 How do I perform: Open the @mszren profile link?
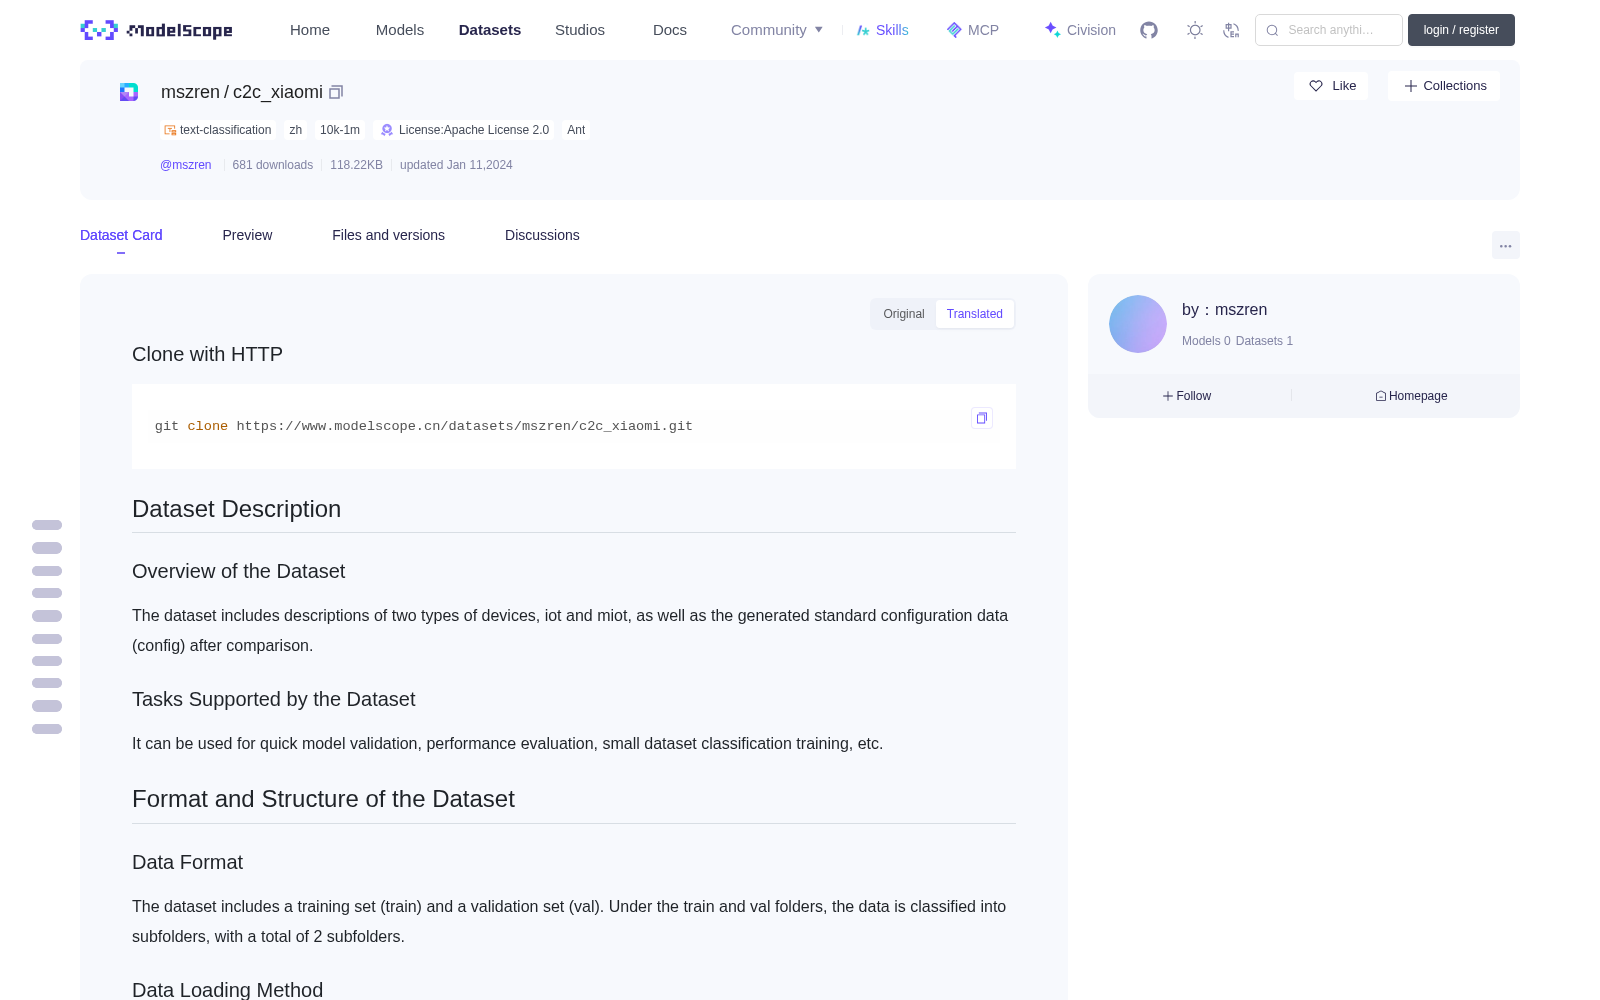186,165
